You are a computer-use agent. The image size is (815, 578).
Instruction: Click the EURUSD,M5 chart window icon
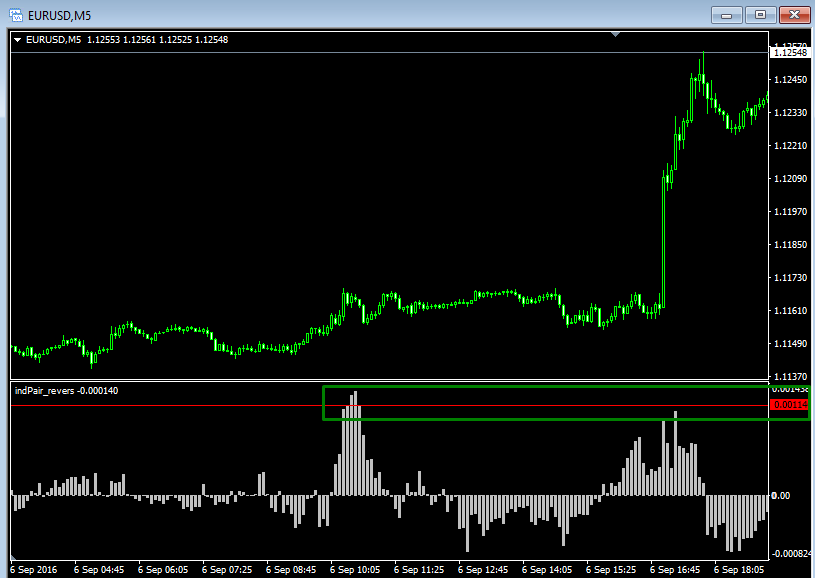pyautogui.click(x=16, y=15)
